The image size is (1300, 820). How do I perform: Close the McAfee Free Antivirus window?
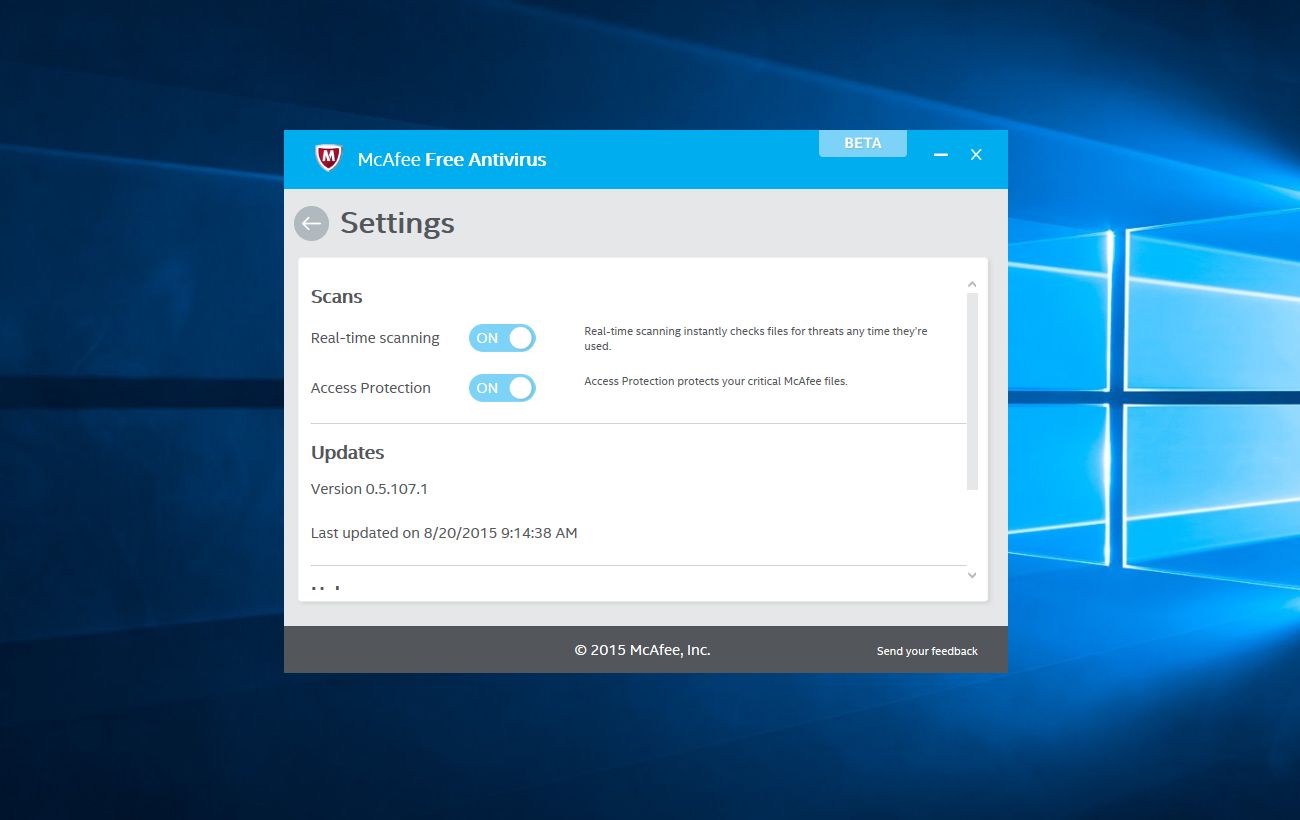(976, 155)
